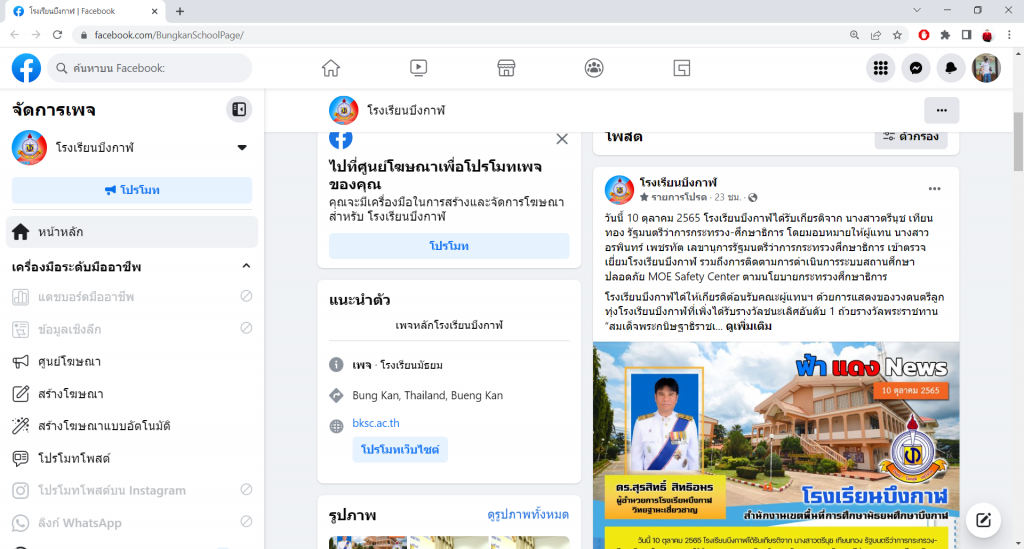Select หน้าหลัก in the sidebar

coord(132,232)
